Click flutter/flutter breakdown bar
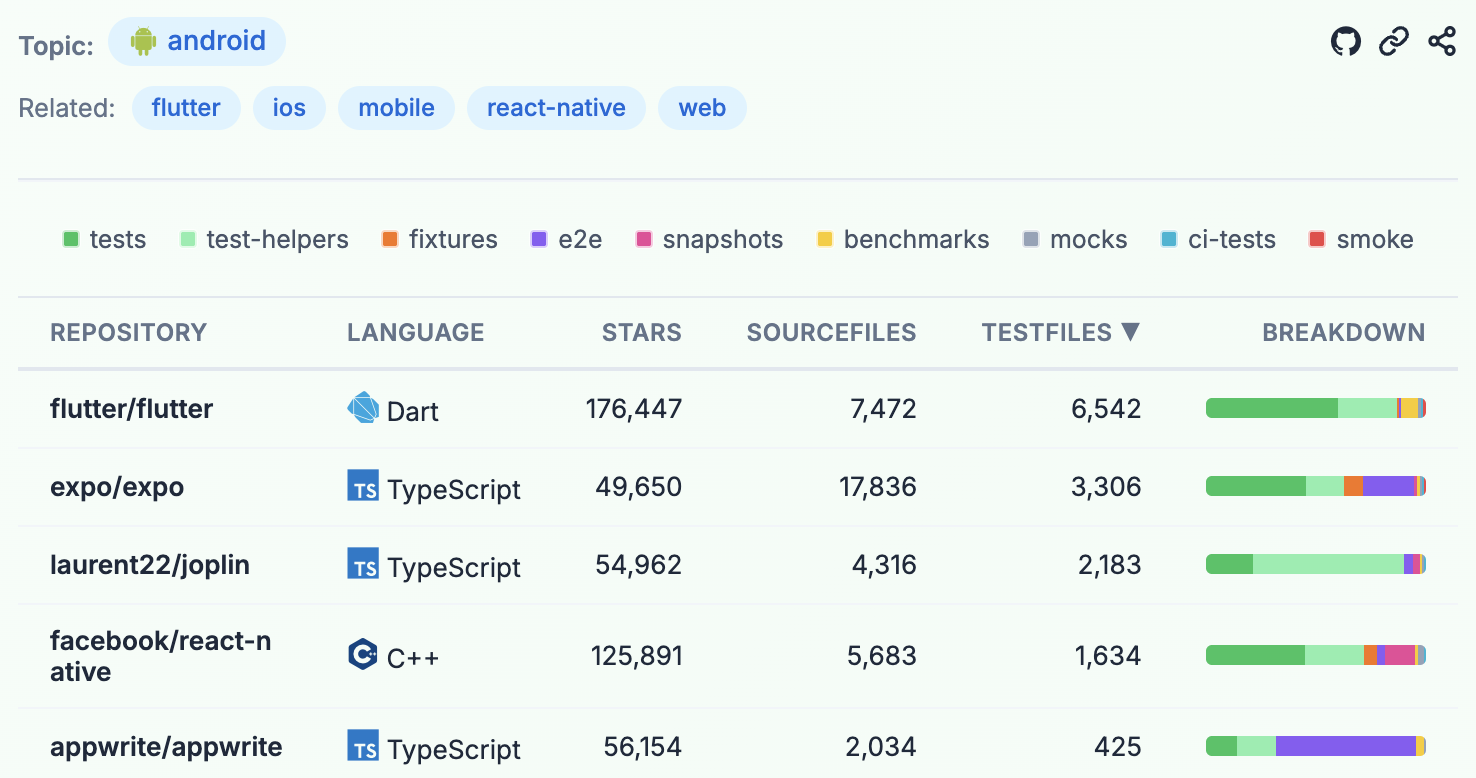This screenshot has width=1476, height=778. 1316,408
